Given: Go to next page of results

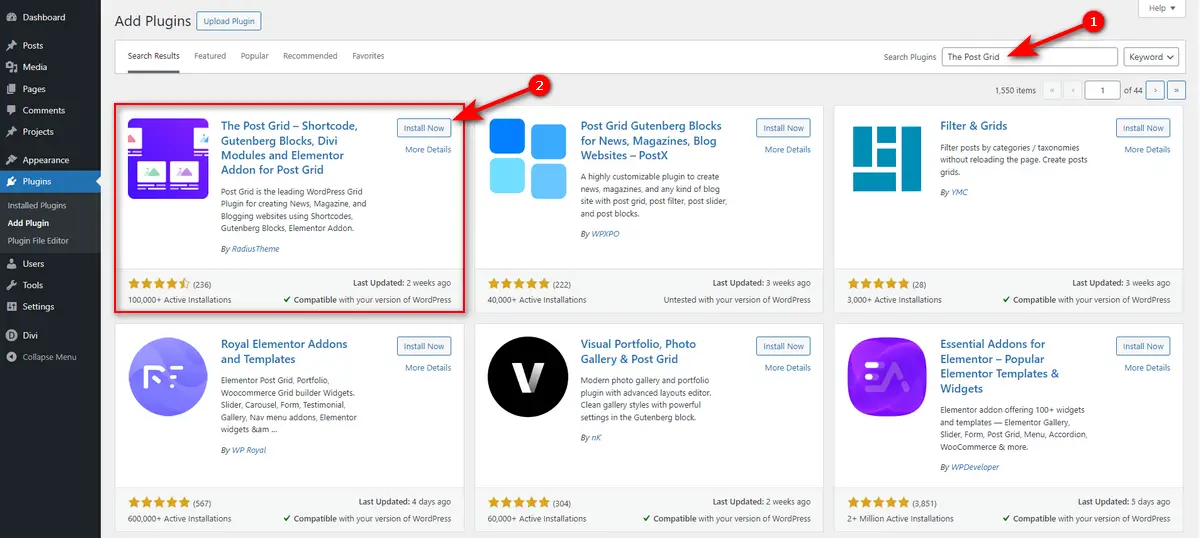Looking at the screenshot, I should click(1155, 90).
